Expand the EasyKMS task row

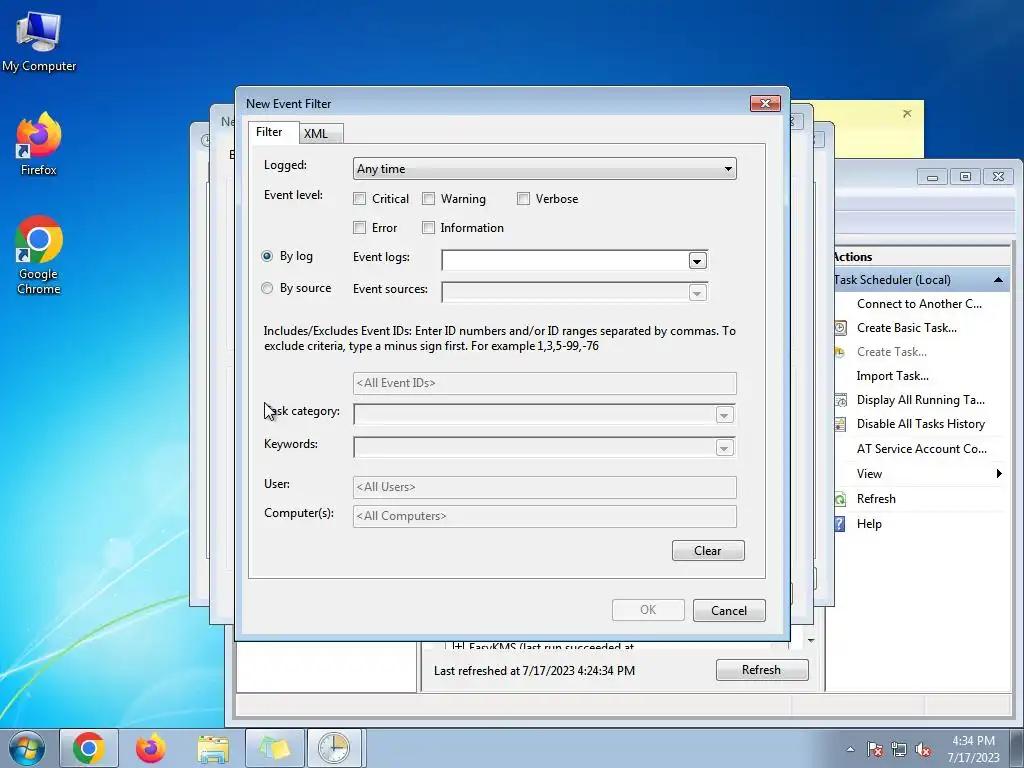[458, 647]
